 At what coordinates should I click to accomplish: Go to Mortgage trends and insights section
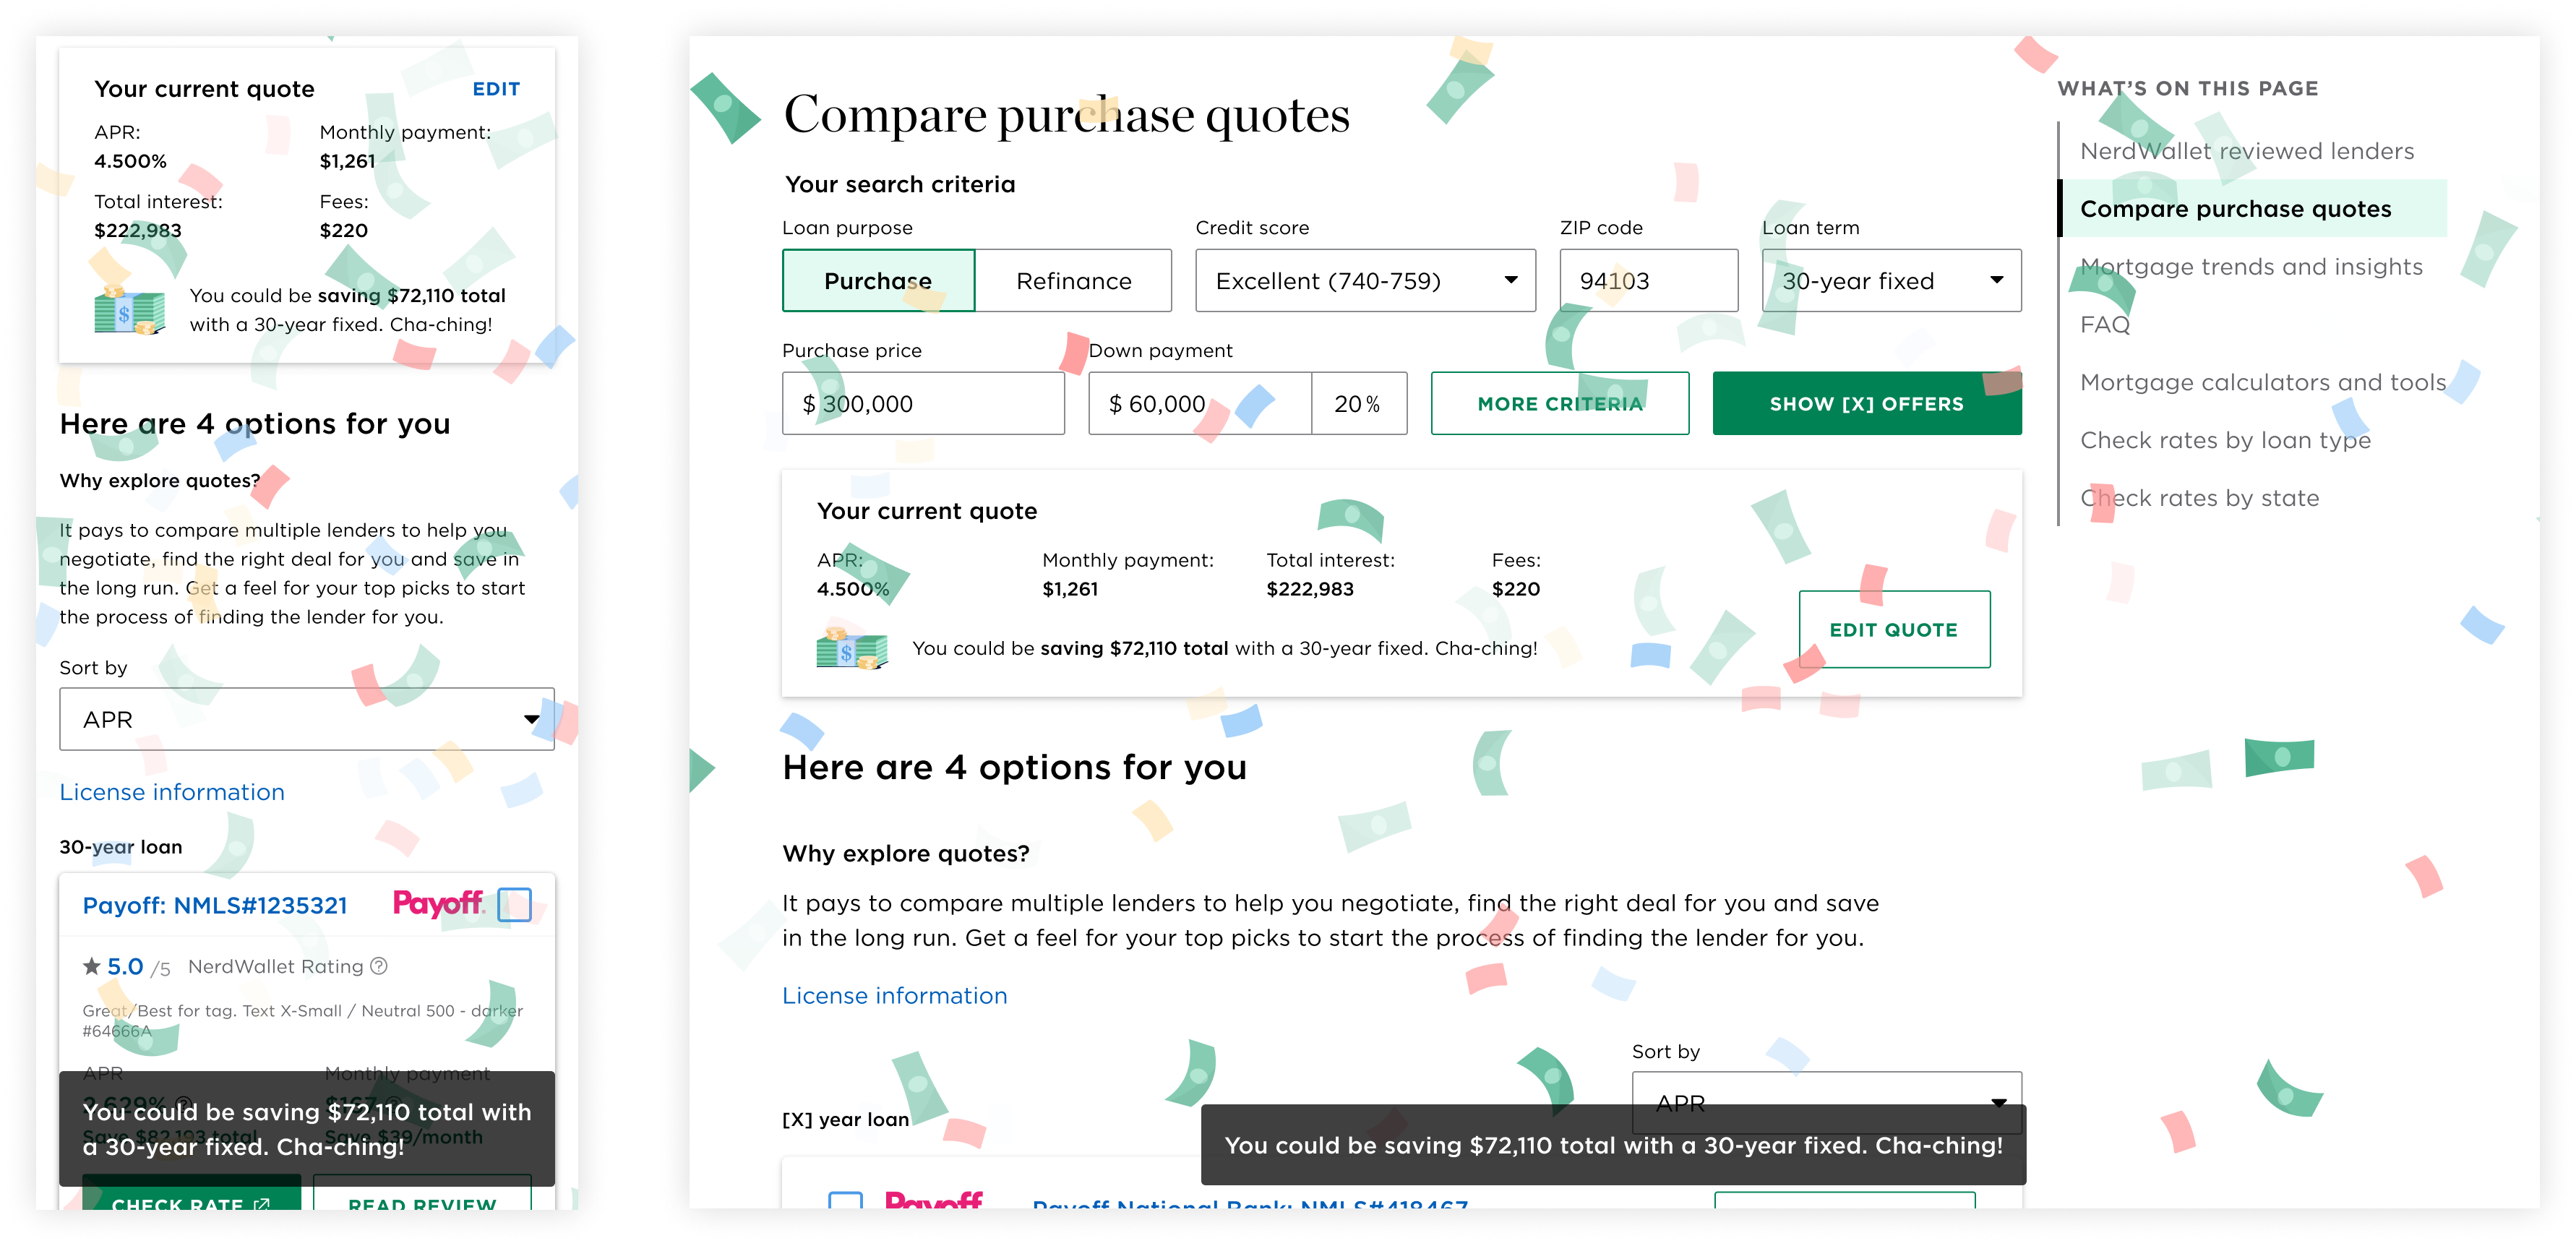(2251, 267)
